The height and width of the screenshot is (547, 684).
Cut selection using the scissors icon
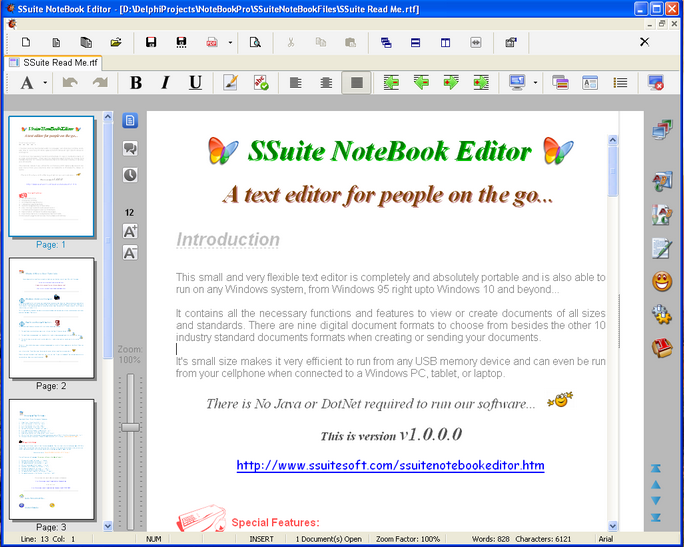[291, 42]
